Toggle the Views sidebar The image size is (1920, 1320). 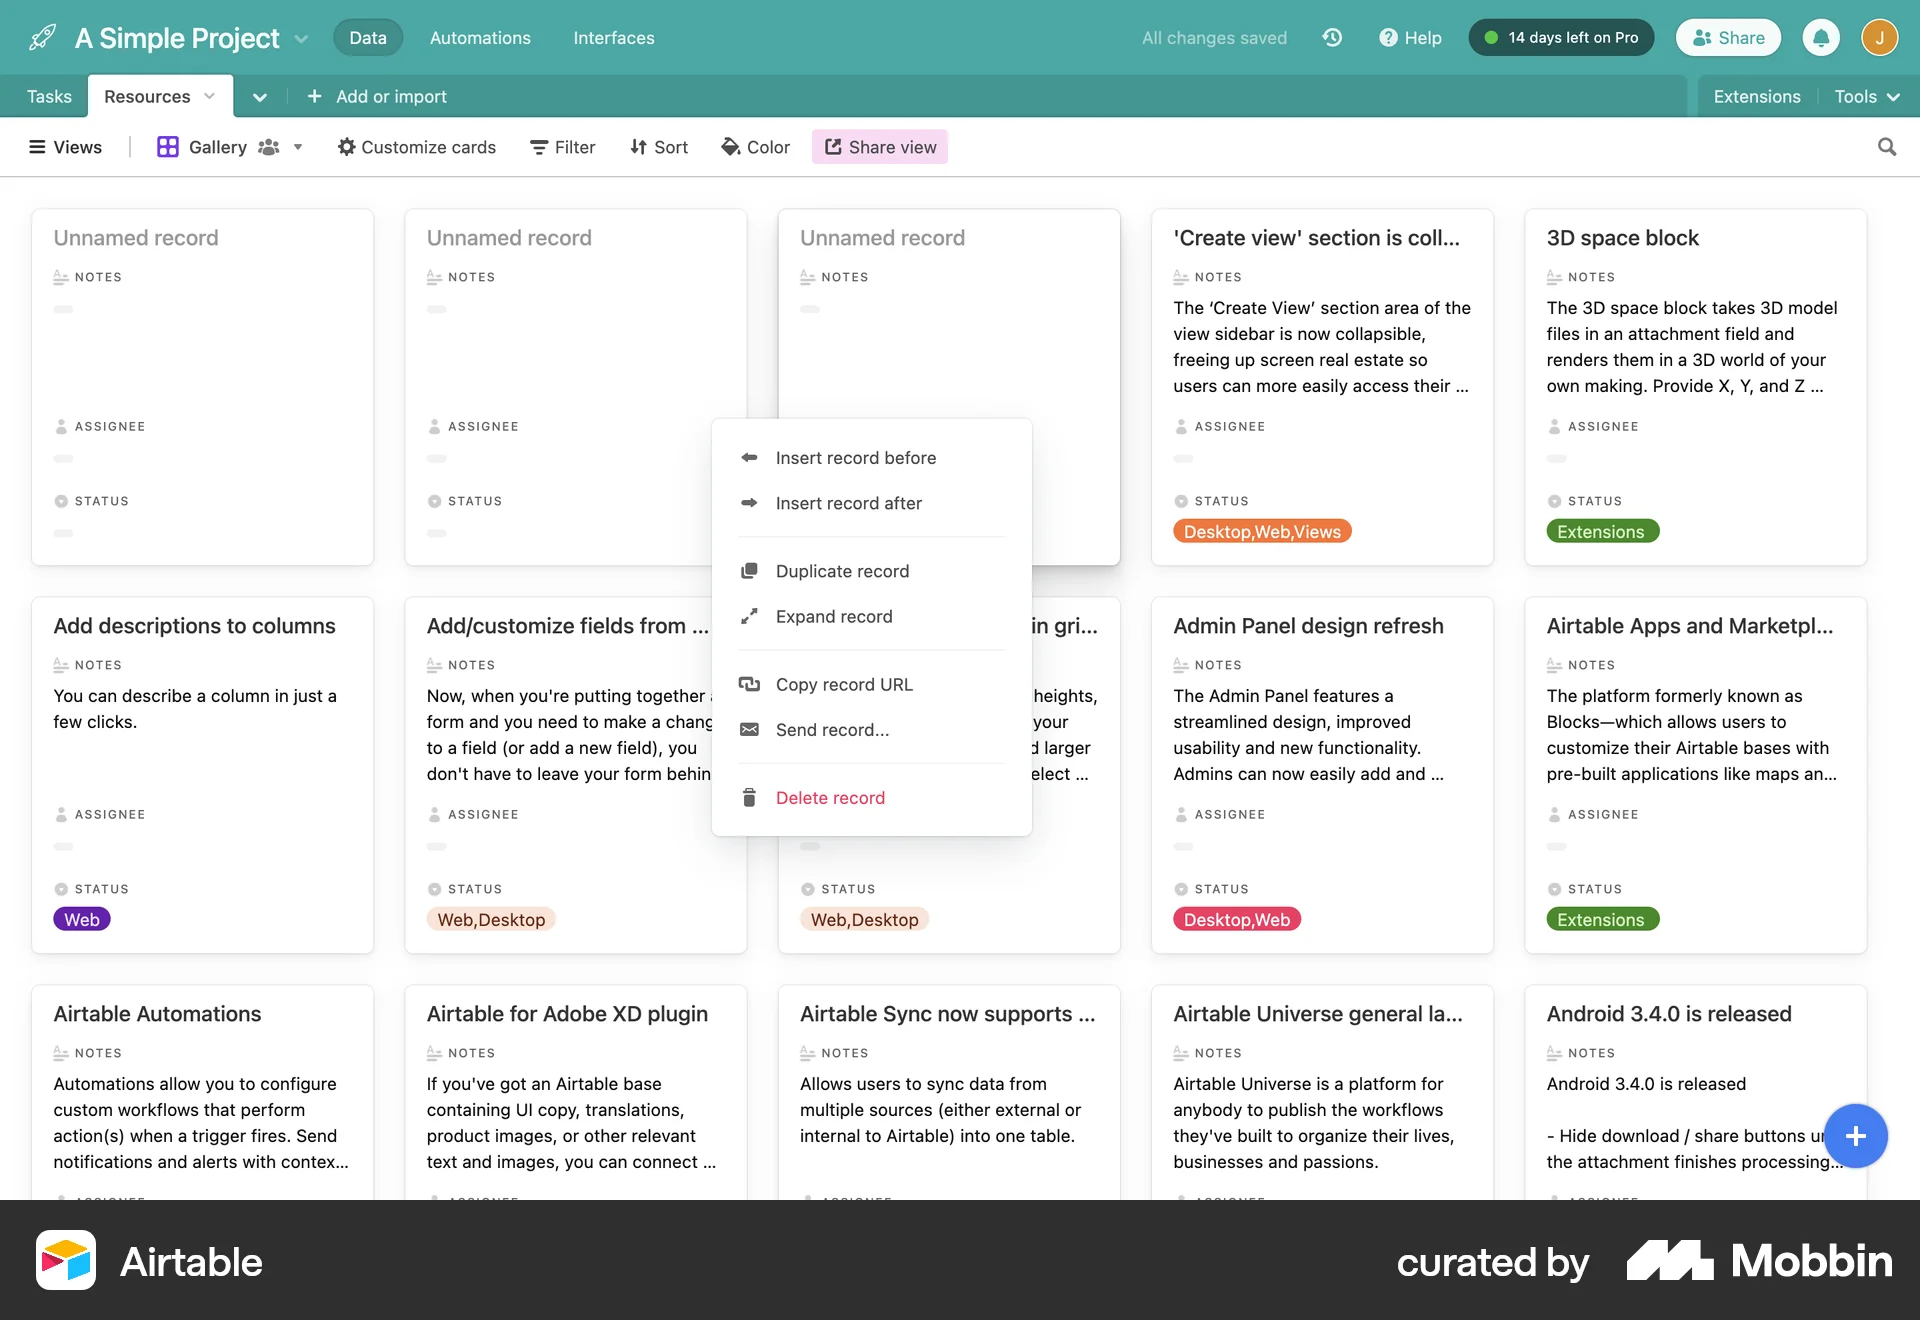(x=64, y=147)
